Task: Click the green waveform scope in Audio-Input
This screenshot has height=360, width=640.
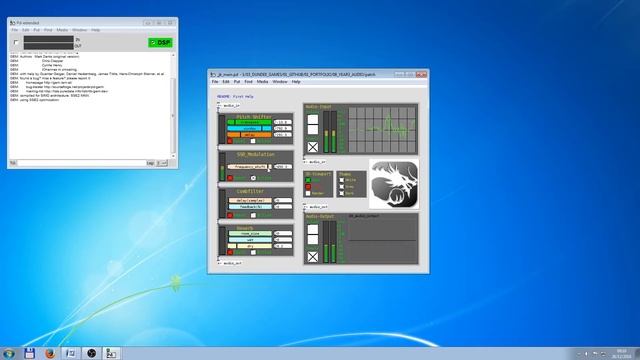Action: pos(382,130)
